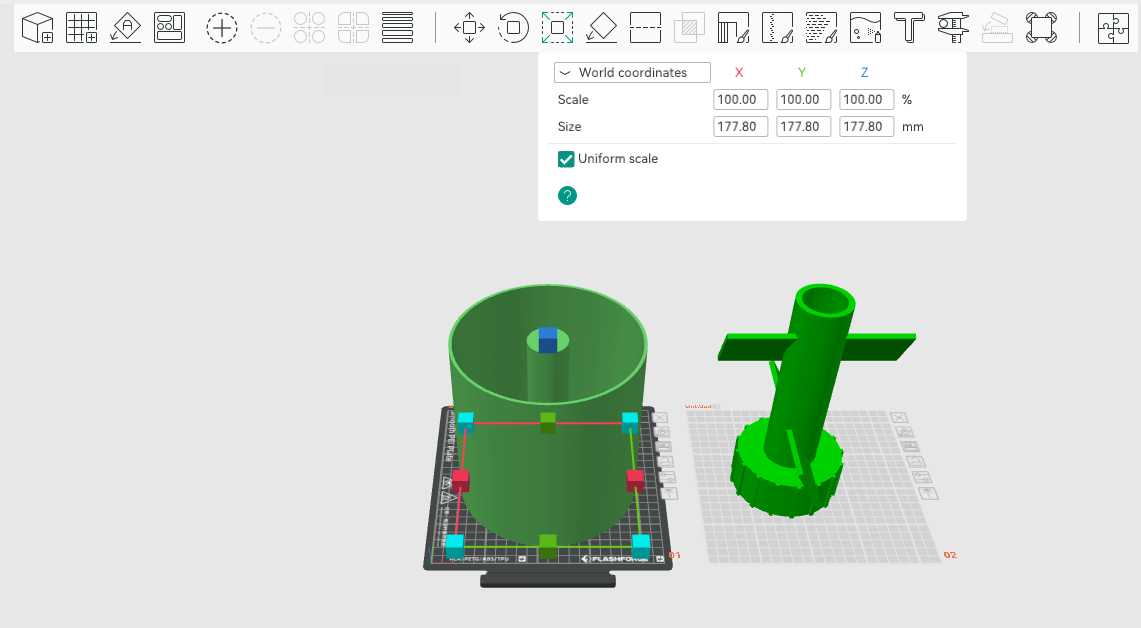
Task: Open the Seam painting tool
Action: click(777, 28)
